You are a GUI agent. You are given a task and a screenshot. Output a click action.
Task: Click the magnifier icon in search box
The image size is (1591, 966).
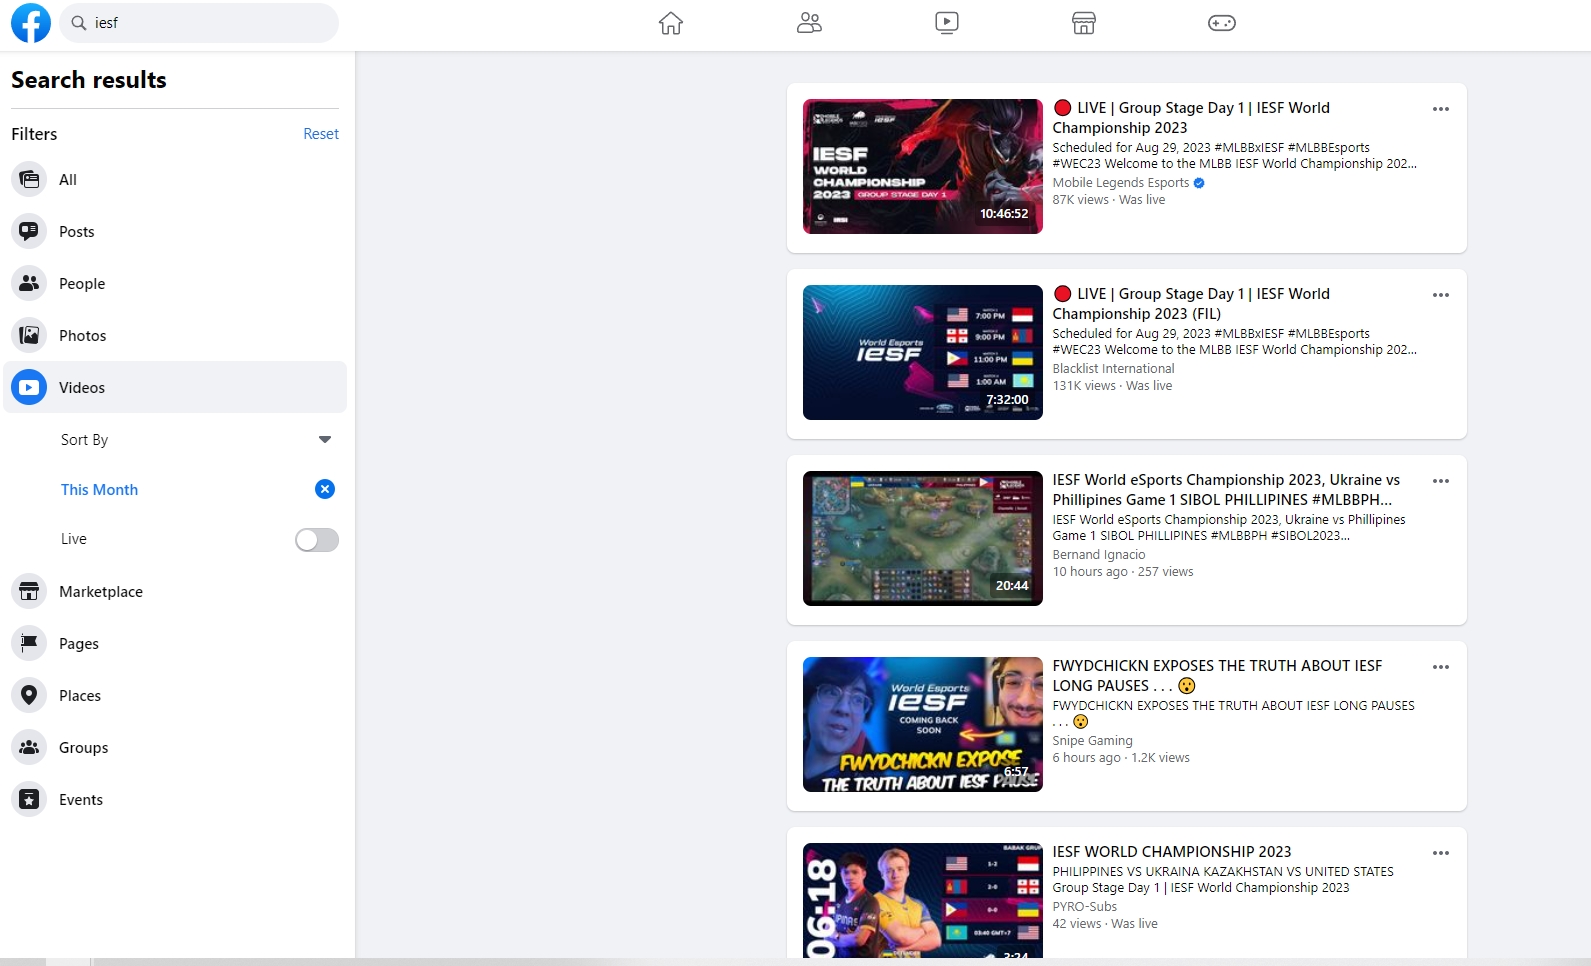79,23
